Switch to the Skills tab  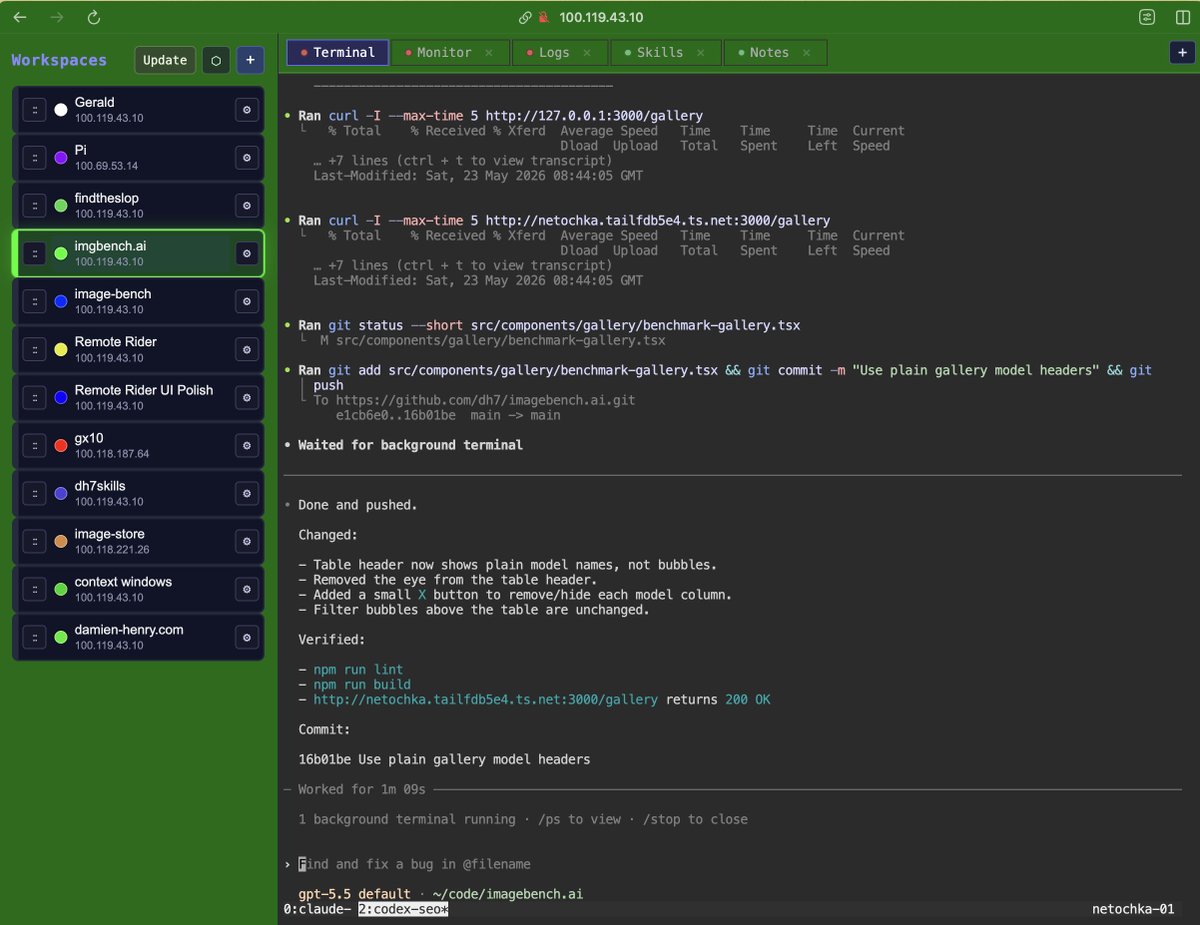click(665, 52)
